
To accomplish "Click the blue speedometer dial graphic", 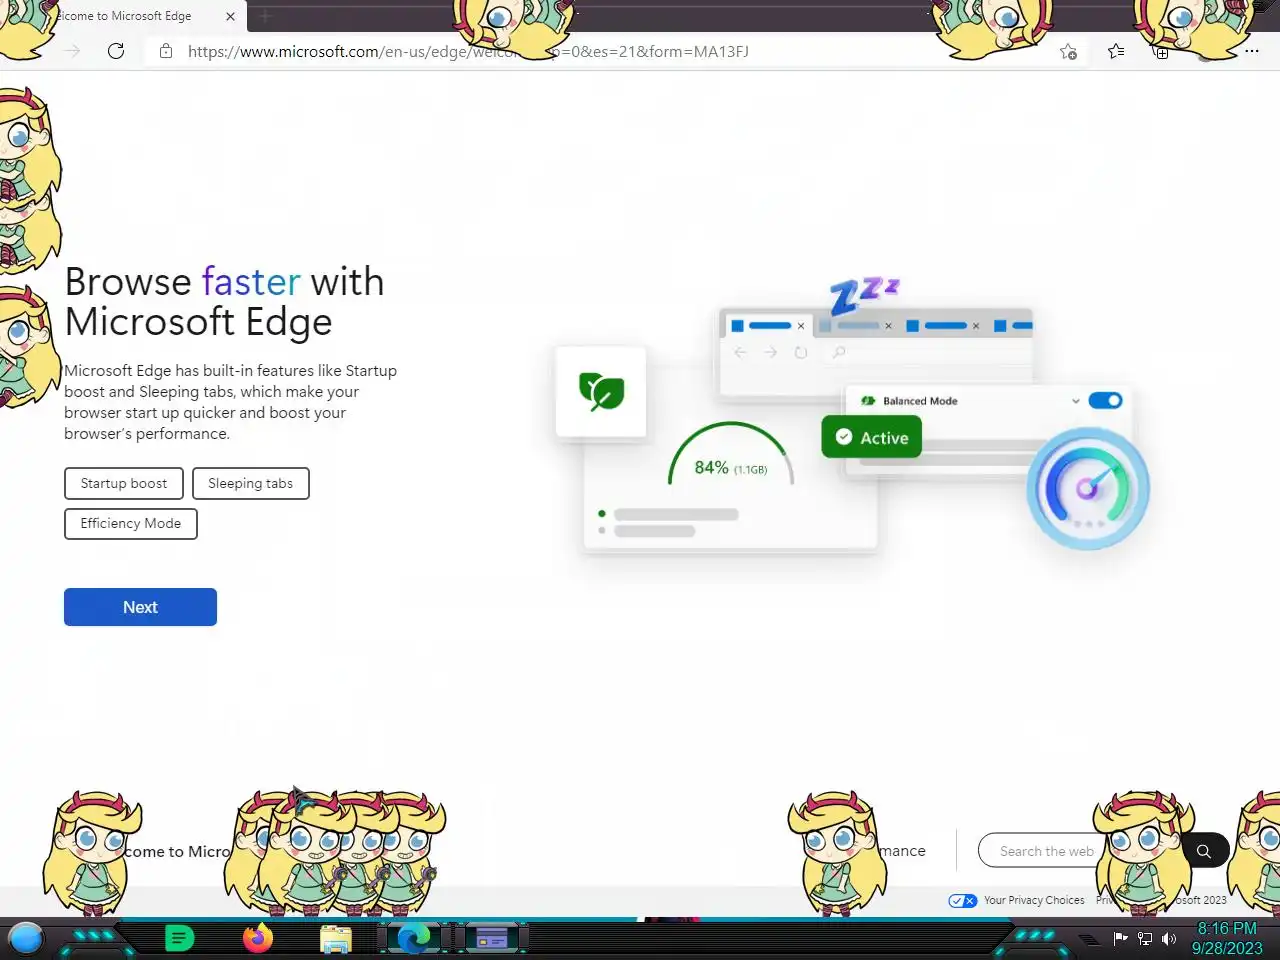I will coord(1088,489).
